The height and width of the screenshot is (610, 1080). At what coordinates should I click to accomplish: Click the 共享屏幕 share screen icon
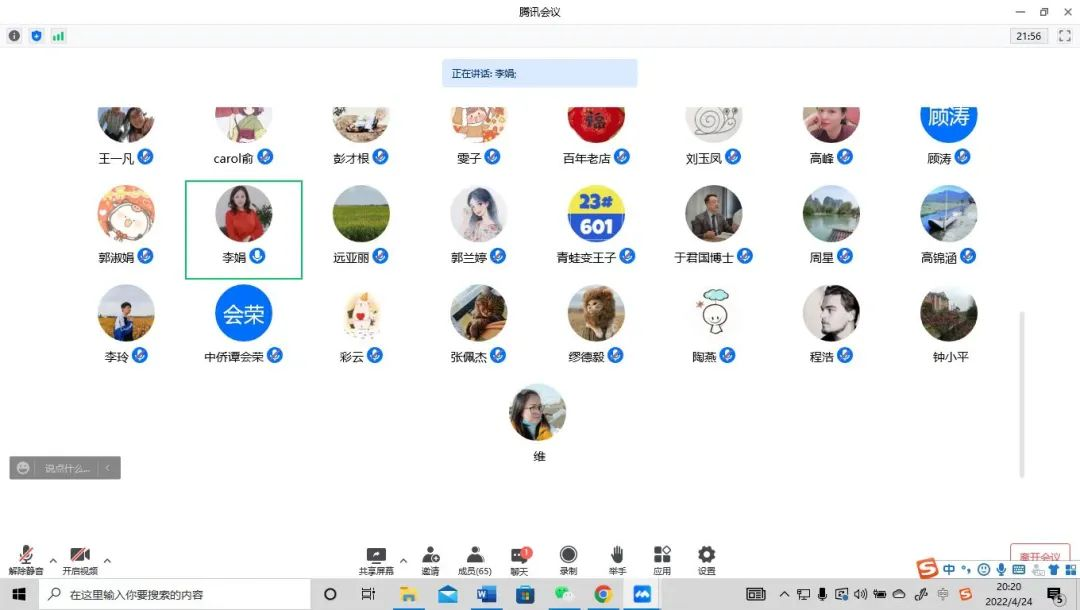[x=376, y=557]
